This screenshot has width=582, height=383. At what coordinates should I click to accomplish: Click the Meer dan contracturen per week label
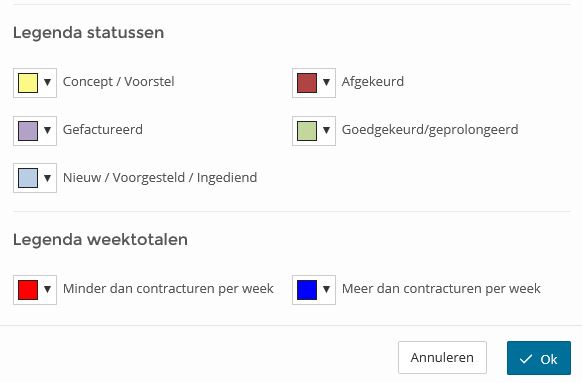click(x=441, y=289)
